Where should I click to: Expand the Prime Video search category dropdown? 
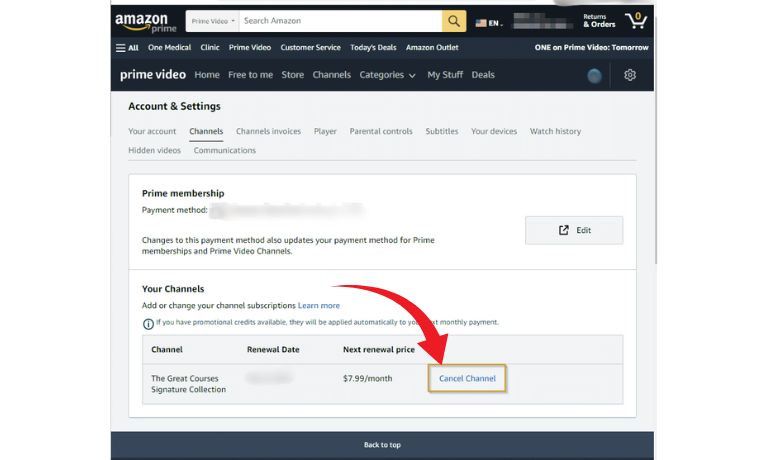(212, 21)
